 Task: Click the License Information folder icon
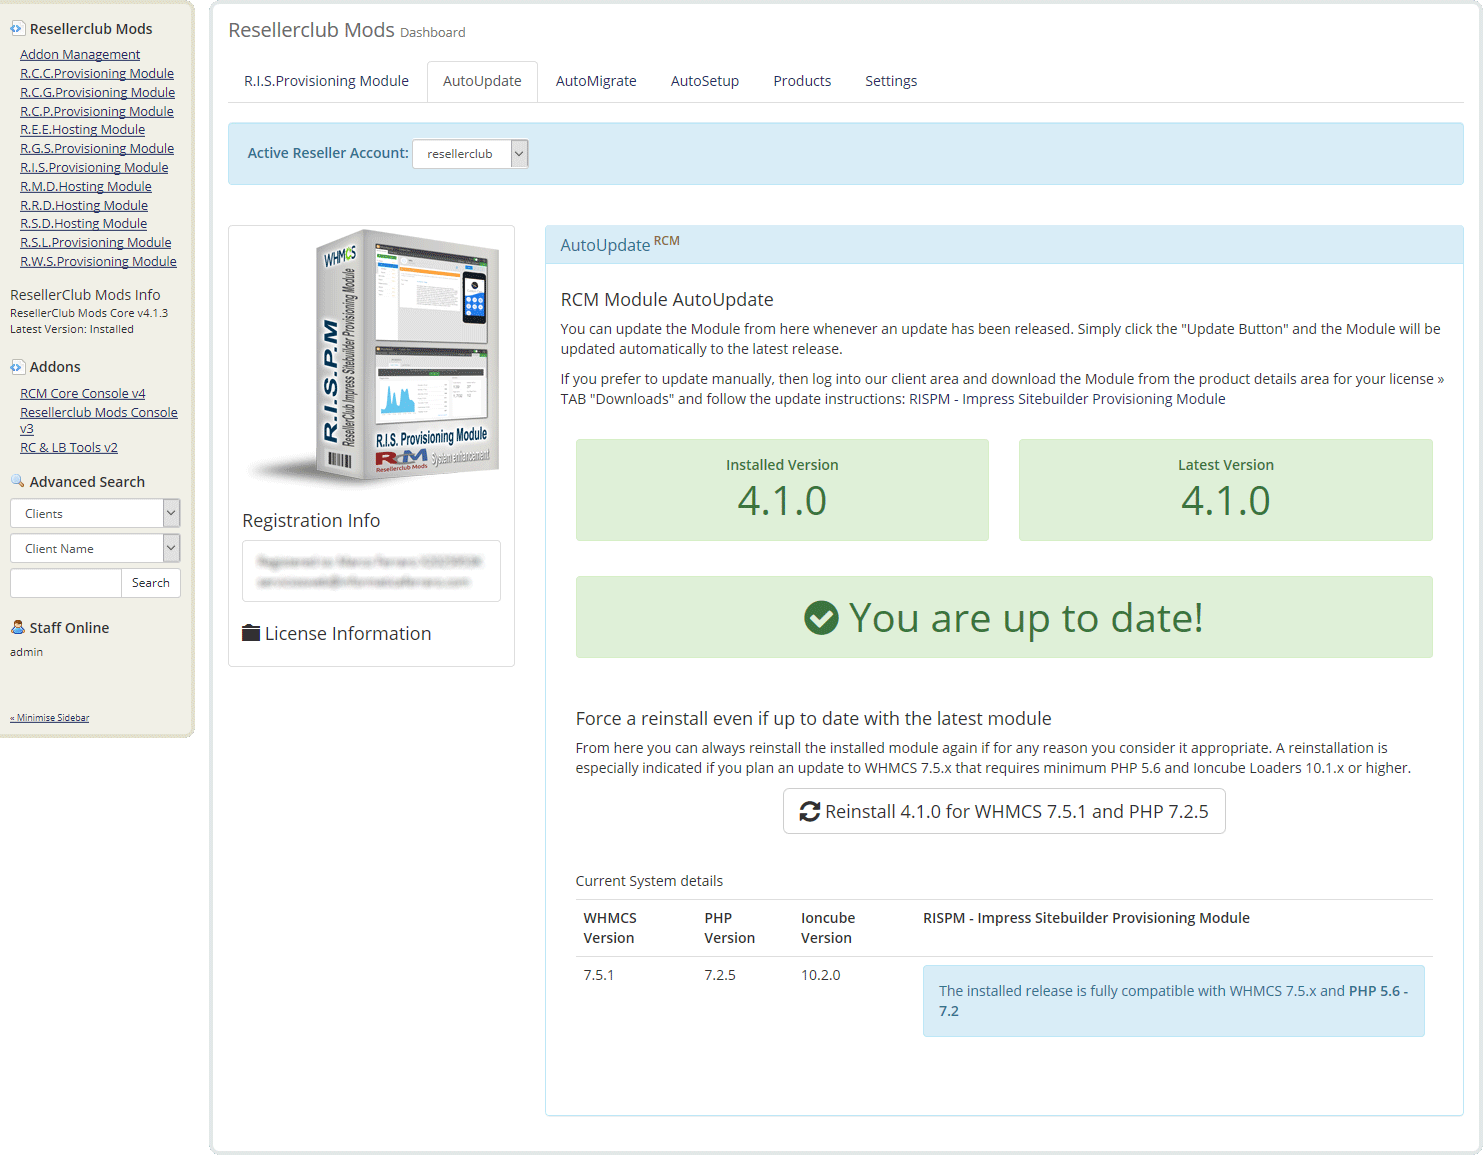(x=251, y=633)
